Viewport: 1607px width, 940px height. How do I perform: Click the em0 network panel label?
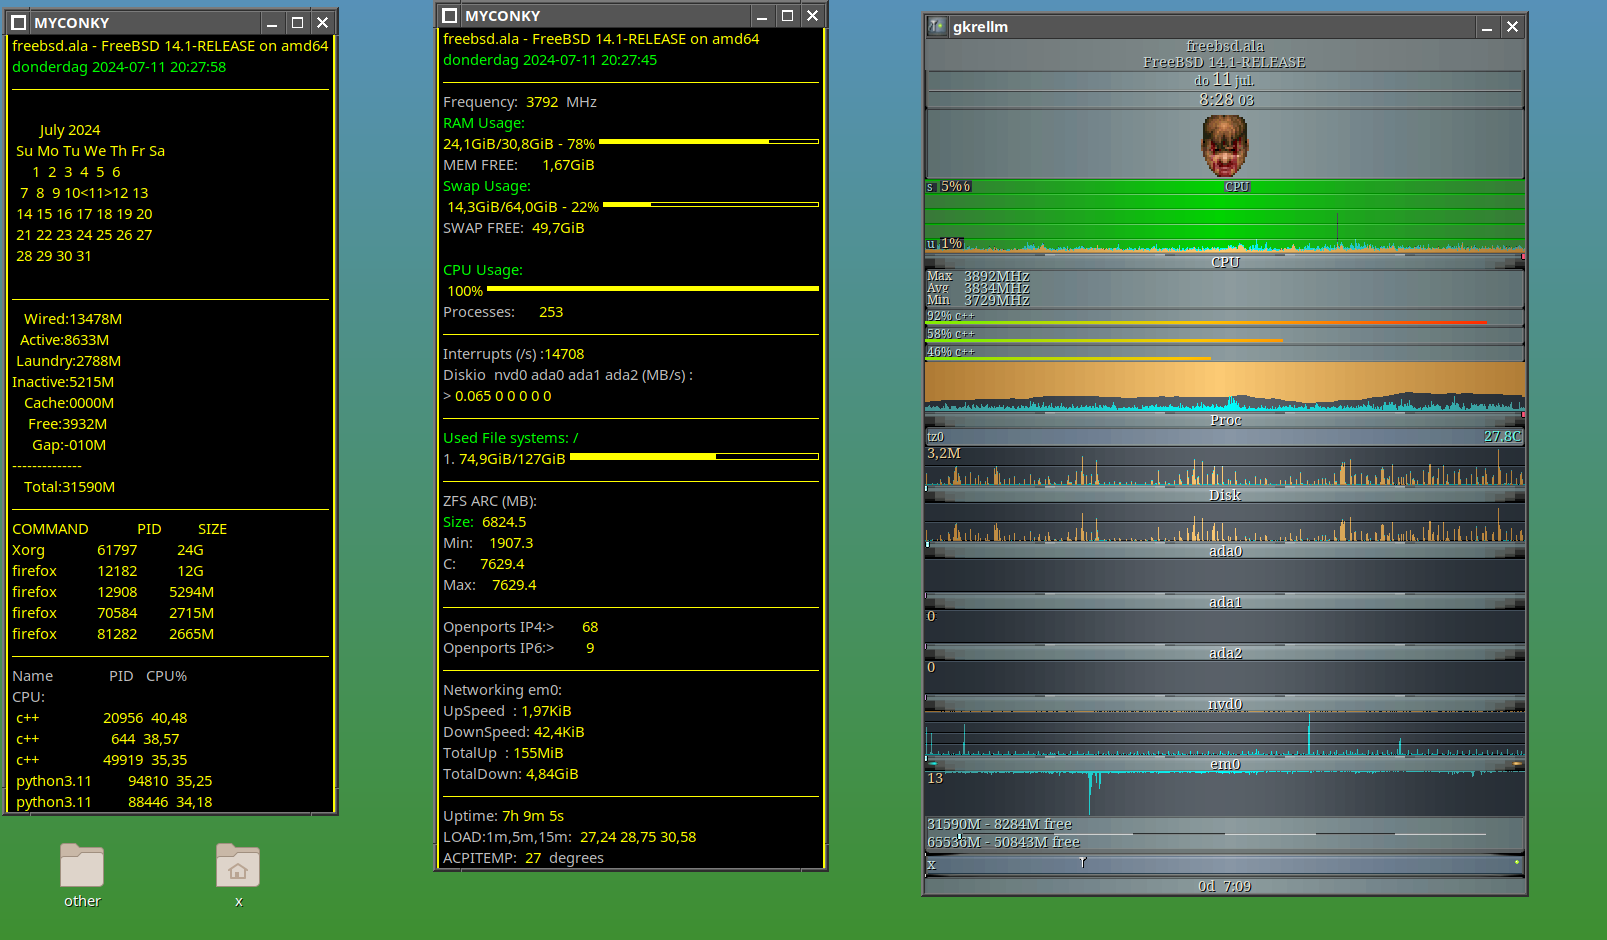[1225, 764]
